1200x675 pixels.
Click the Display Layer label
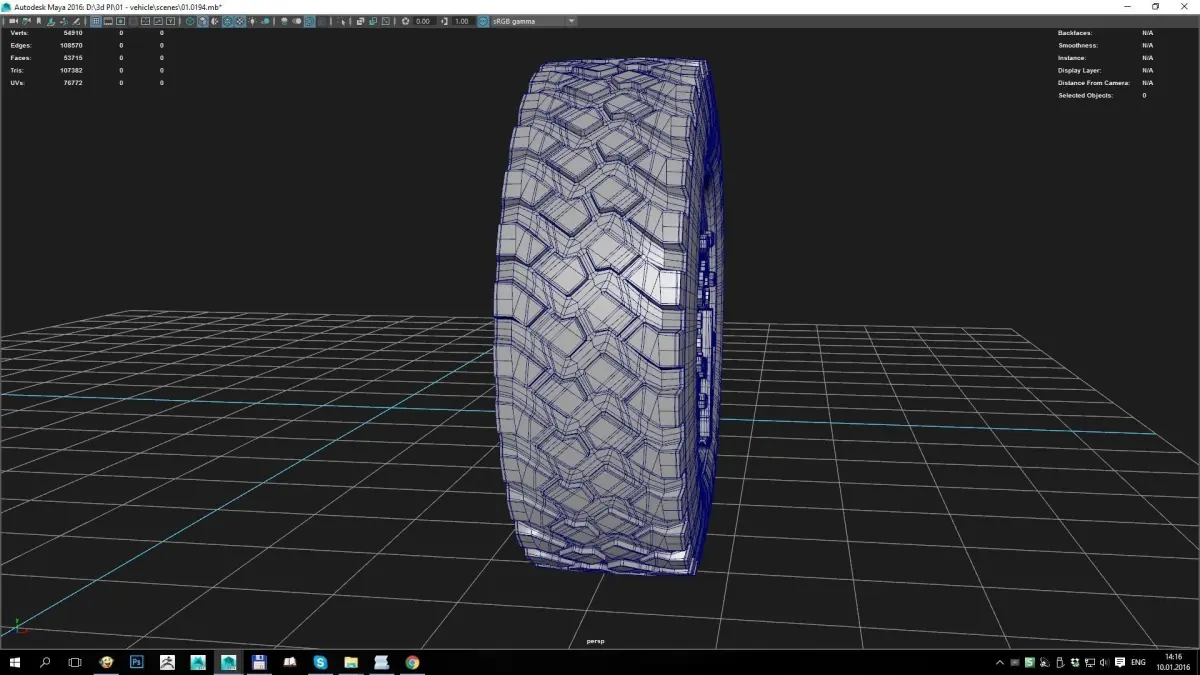tap(1080, 71)
